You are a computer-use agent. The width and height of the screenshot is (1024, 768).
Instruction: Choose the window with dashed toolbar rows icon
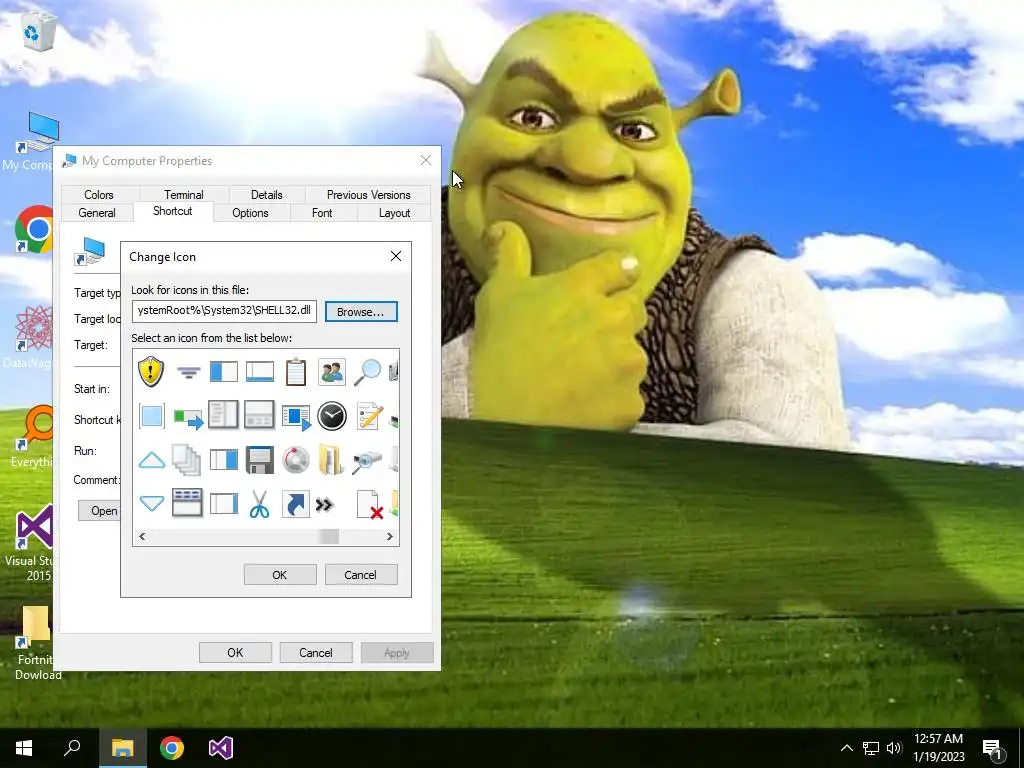pyautogui.click(x=187, y=503)
